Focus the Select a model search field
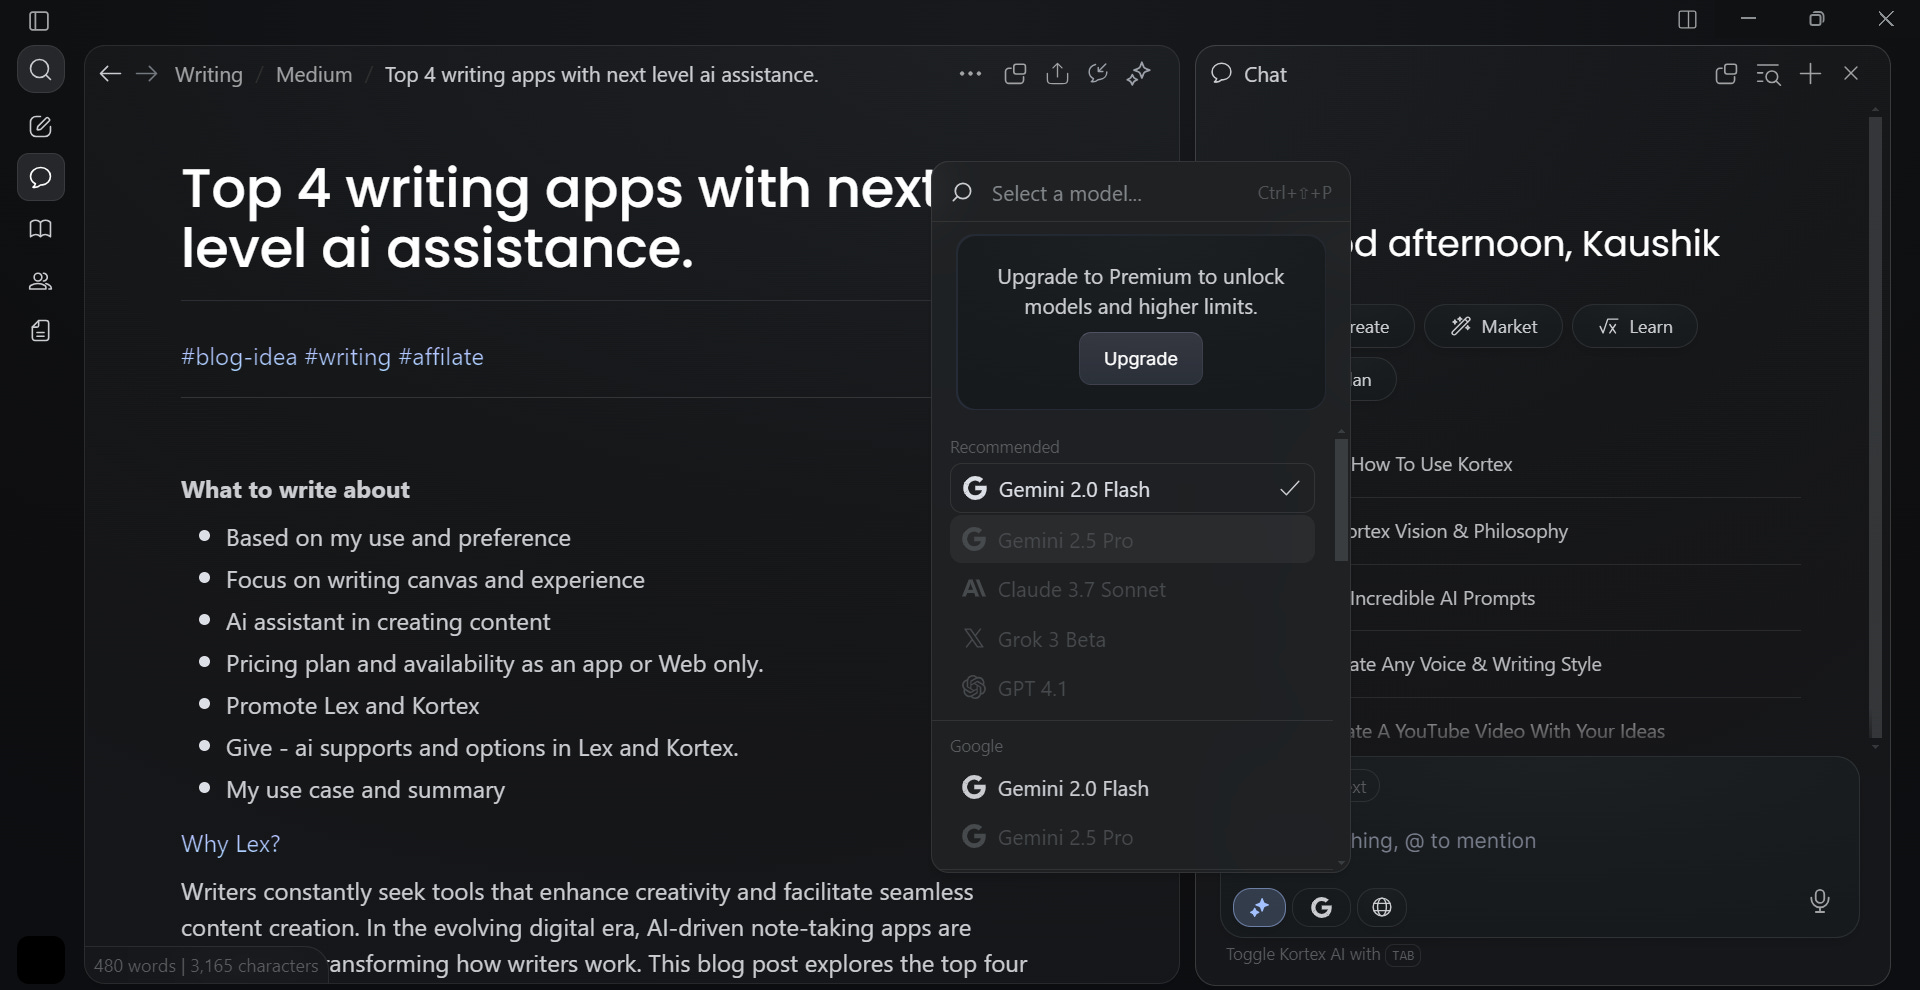This screenshot has height=990, width=1920. 1140,193
